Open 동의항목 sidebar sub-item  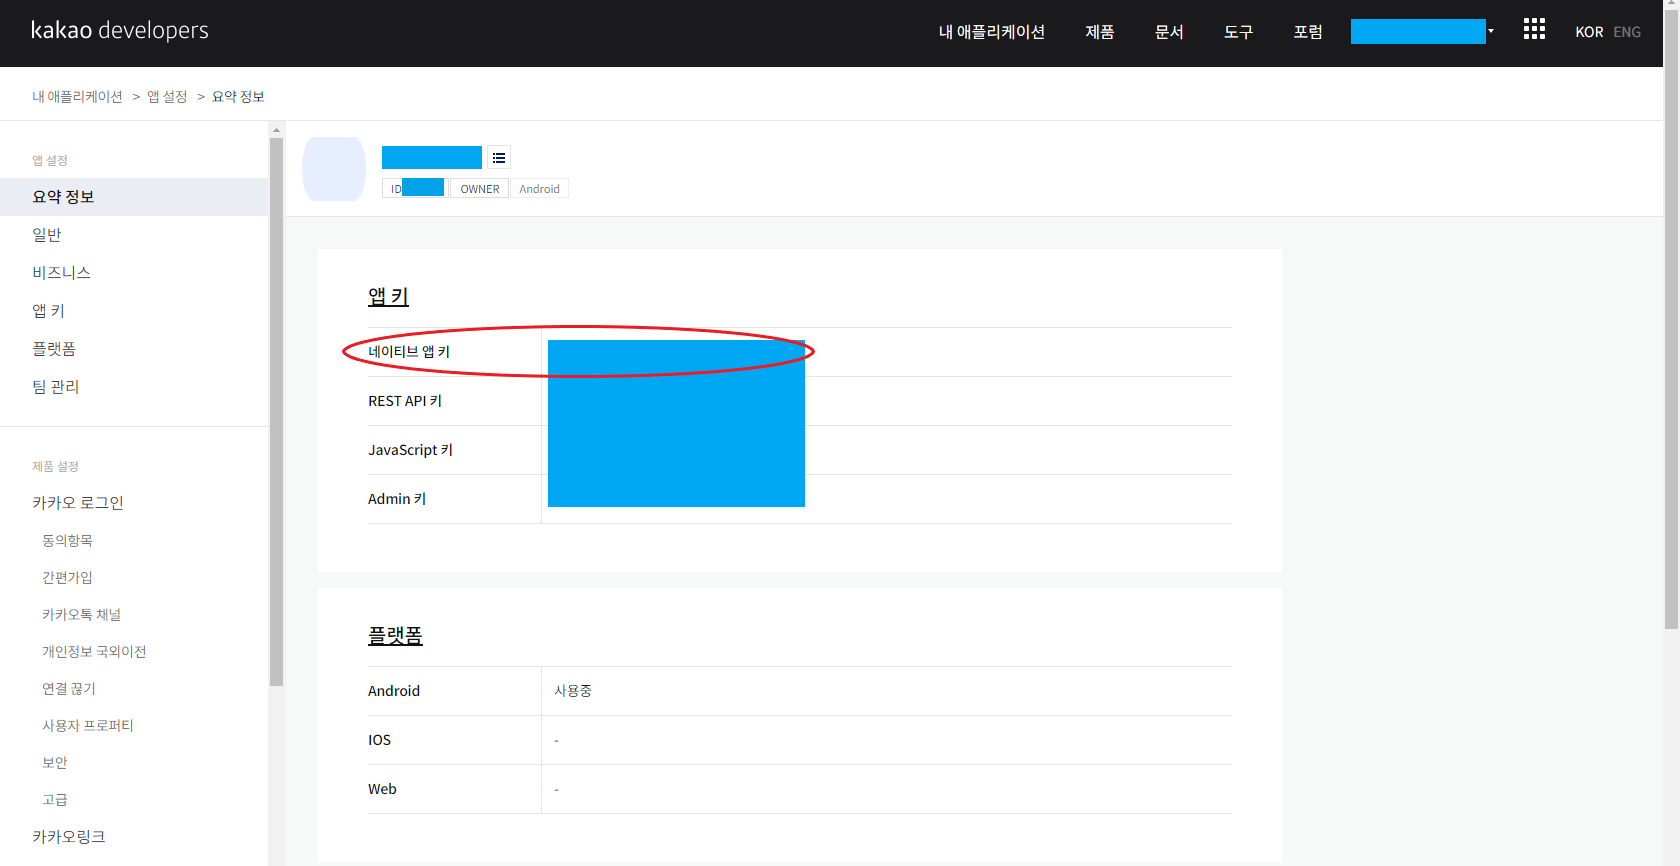tap(67, 541)
